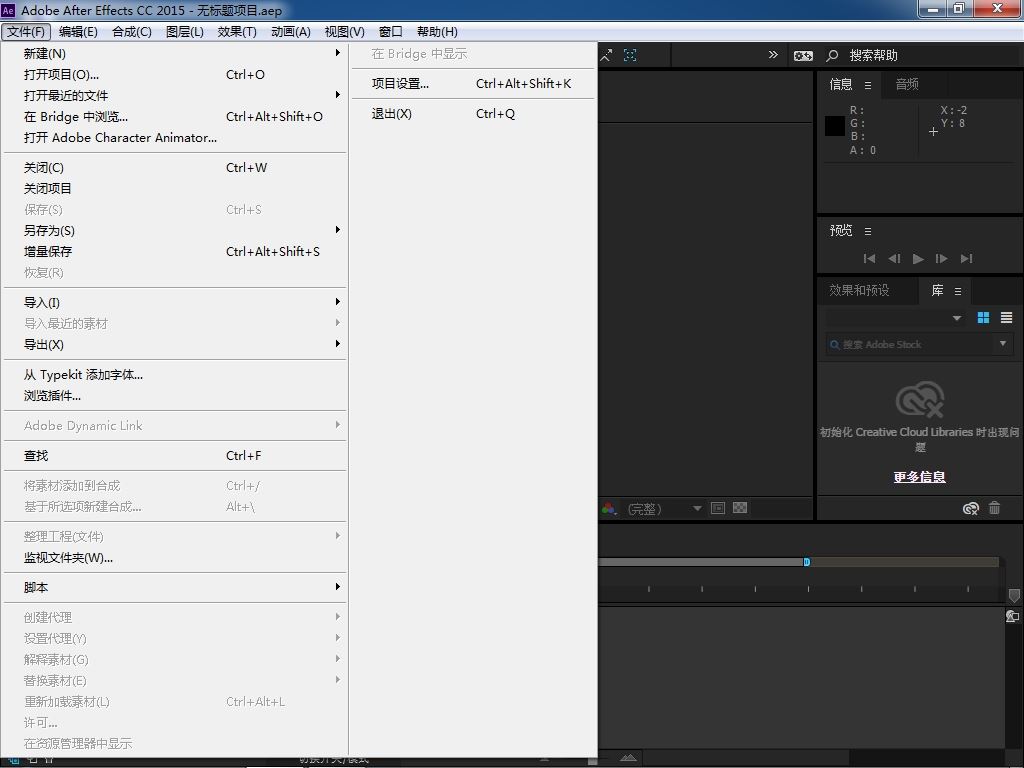Choose Increment and Save (增量保存)
The height and width of the screenshot is (768, 1024).
click(x=175, y=251)
